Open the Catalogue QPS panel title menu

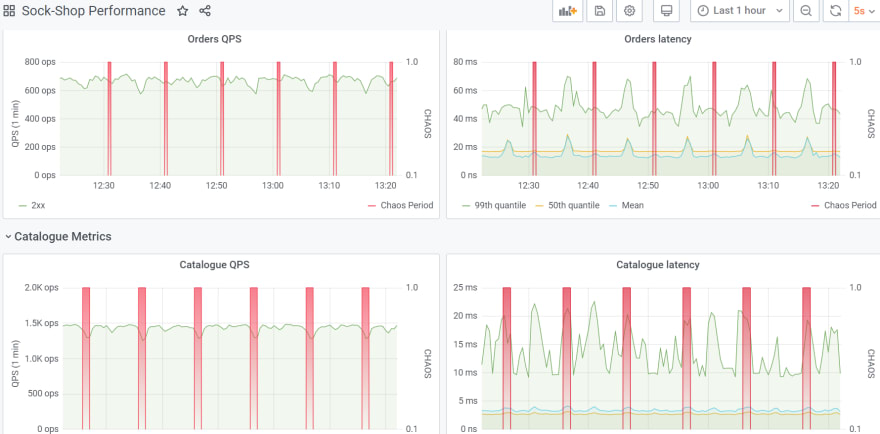[214, 264]
